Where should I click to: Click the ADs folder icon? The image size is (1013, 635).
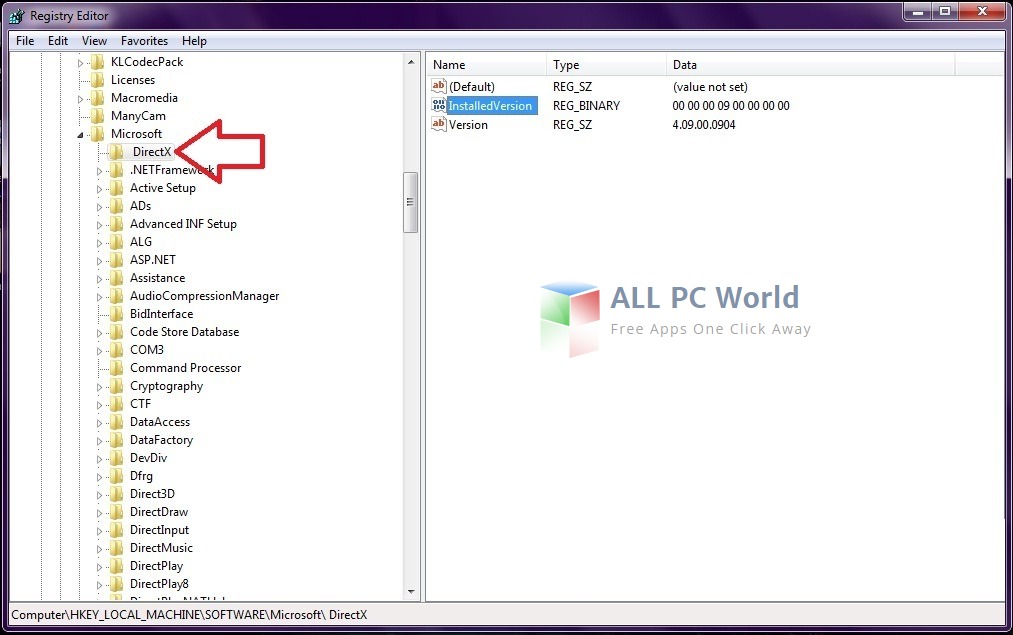click(116, 206)
